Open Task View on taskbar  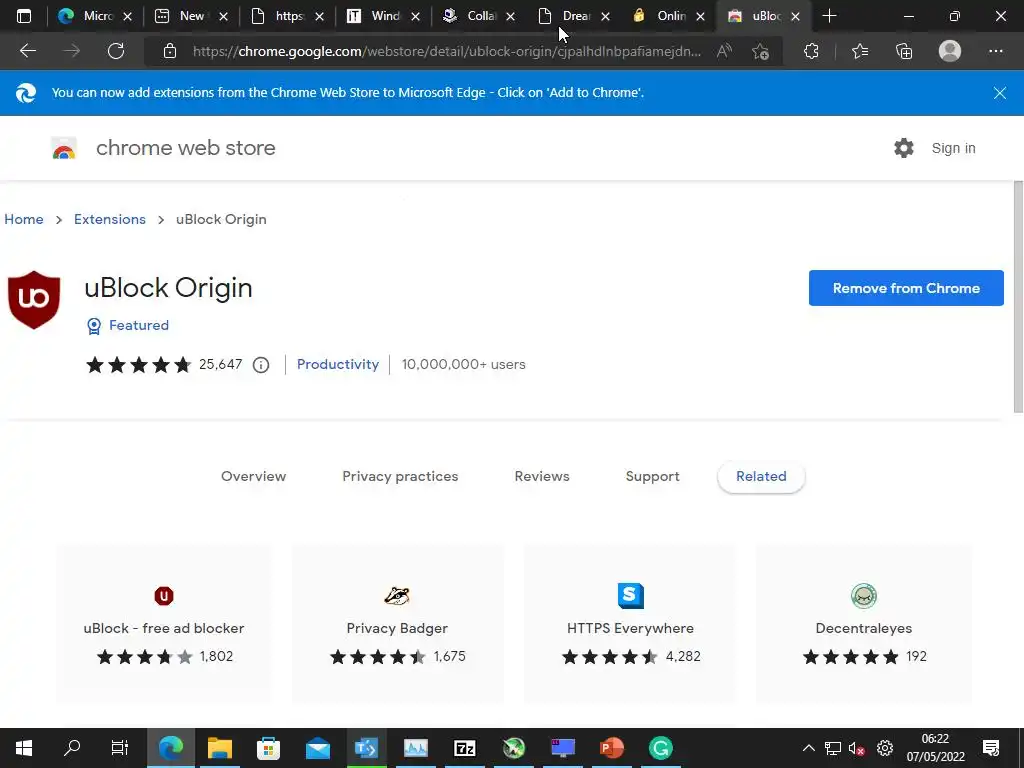[x=120, y=748]
